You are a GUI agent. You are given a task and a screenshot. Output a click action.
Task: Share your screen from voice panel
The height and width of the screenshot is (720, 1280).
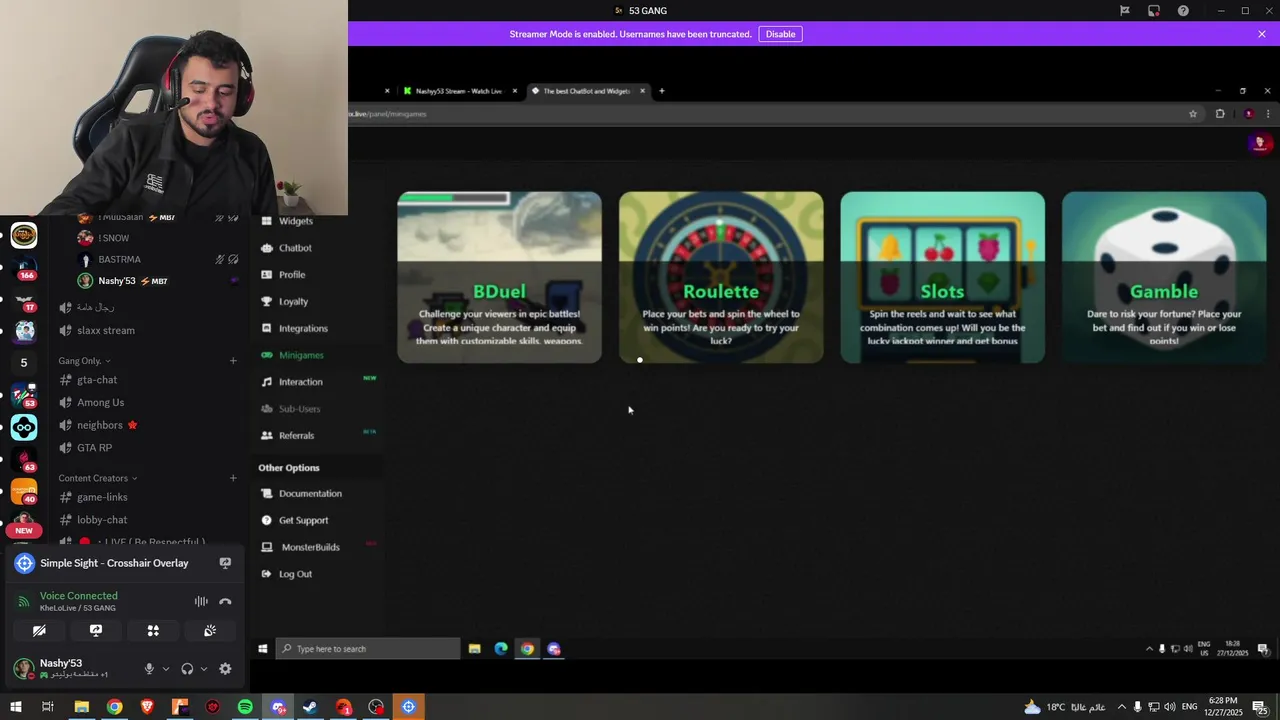pyautogui.click(x=96, y=631)
